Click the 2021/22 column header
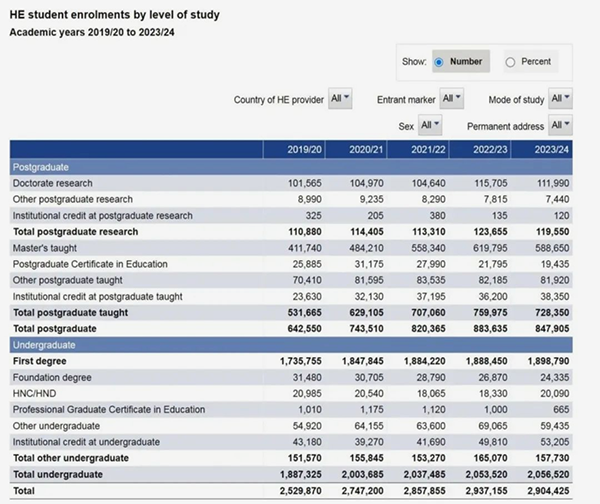Image resolution: width=600 pixels, height=504 pixels. (428, 149)
